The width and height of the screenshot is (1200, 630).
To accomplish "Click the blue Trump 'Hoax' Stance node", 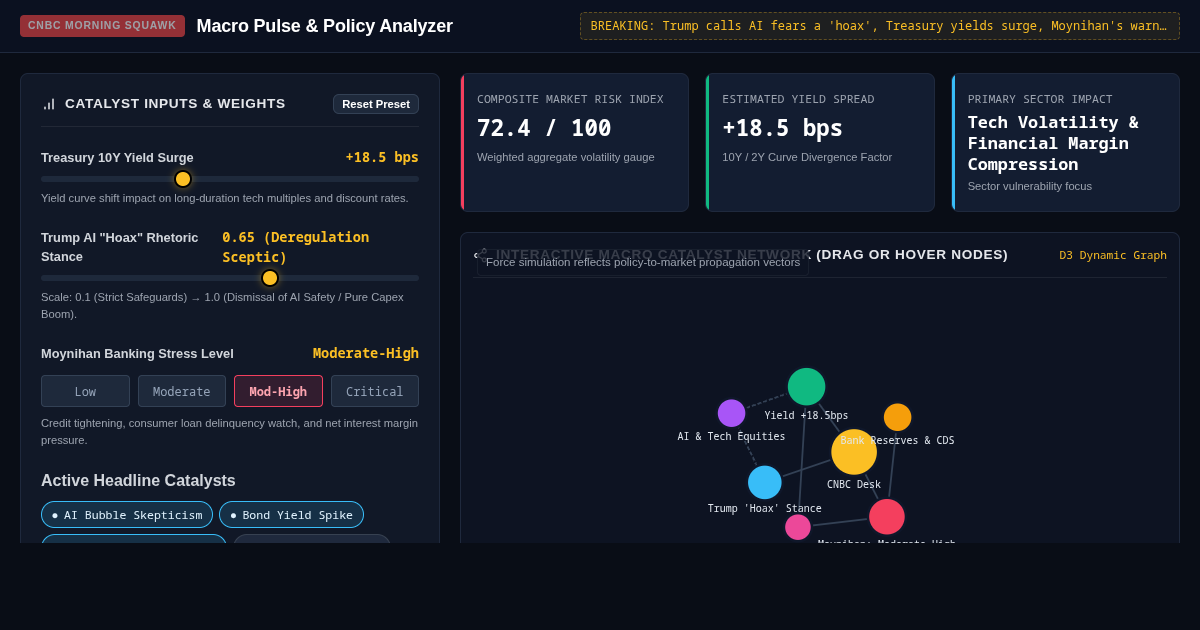I will click(765, 482).
